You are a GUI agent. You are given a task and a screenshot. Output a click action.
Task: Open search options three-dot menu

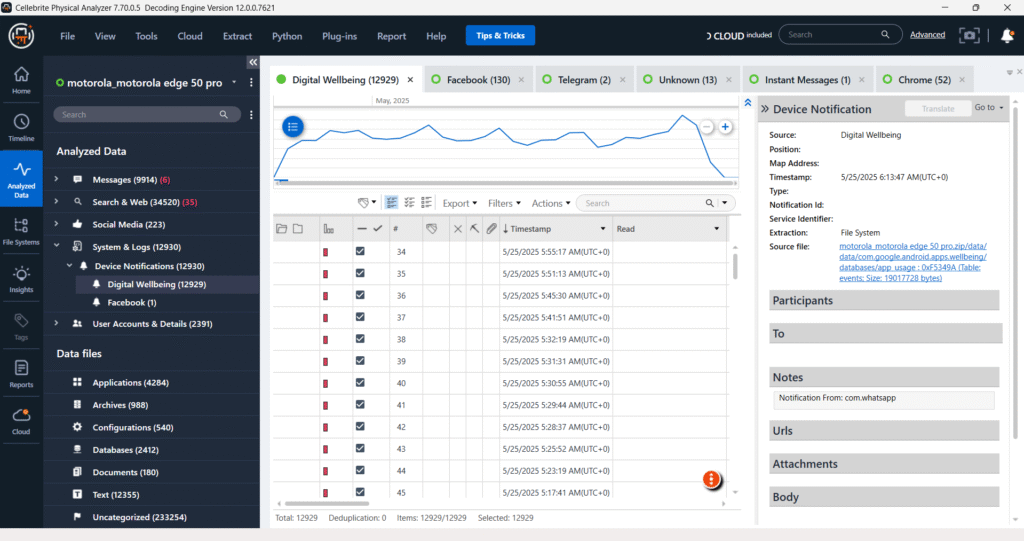click(x=251, y=114)
